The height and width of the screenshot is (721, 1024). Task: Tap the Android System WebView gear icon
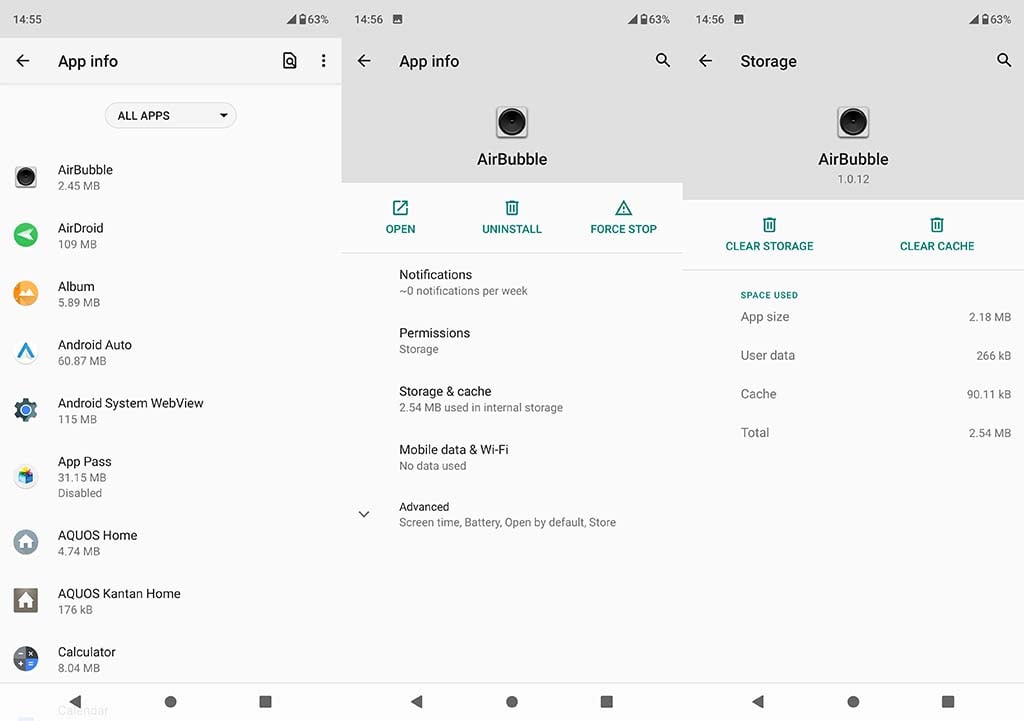coord(26,410)
